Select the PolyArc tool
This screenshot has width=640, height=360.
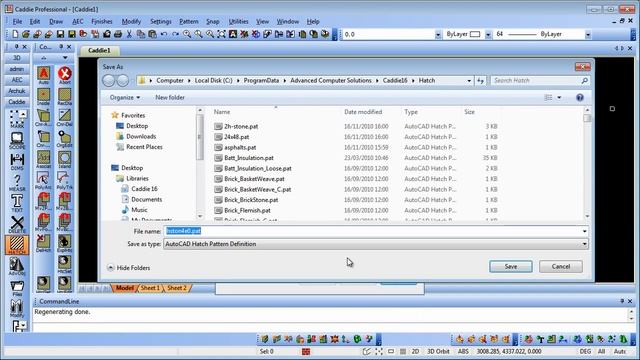44,180
